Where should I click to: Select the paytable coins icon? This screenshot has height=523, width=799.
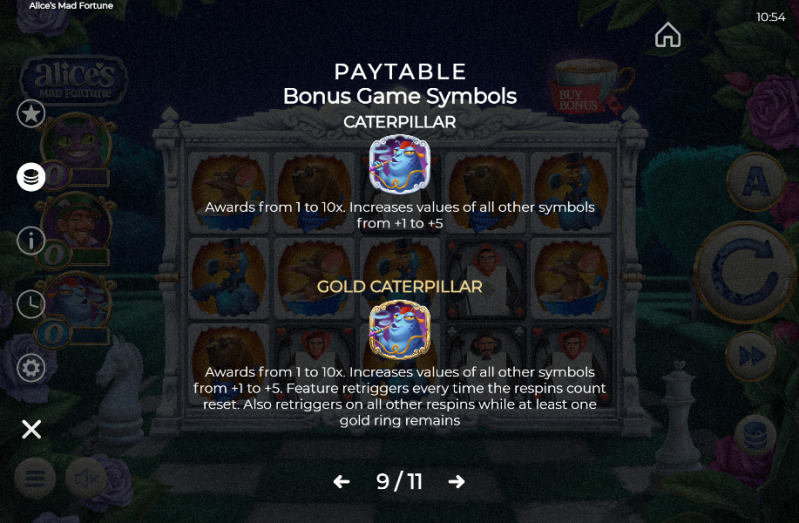(31, 177)
